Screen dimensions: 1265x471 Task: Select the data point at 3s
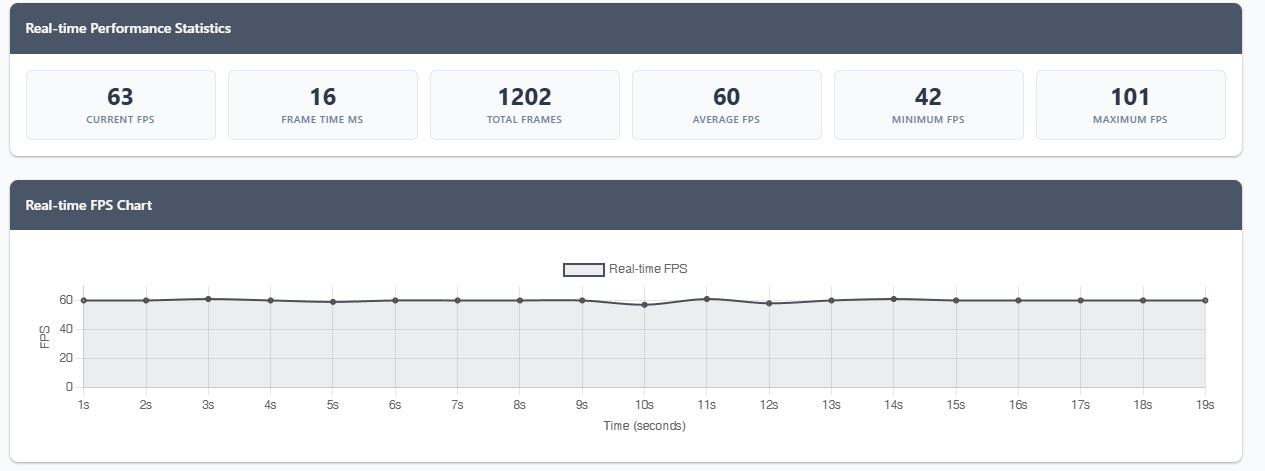[208, 299]
